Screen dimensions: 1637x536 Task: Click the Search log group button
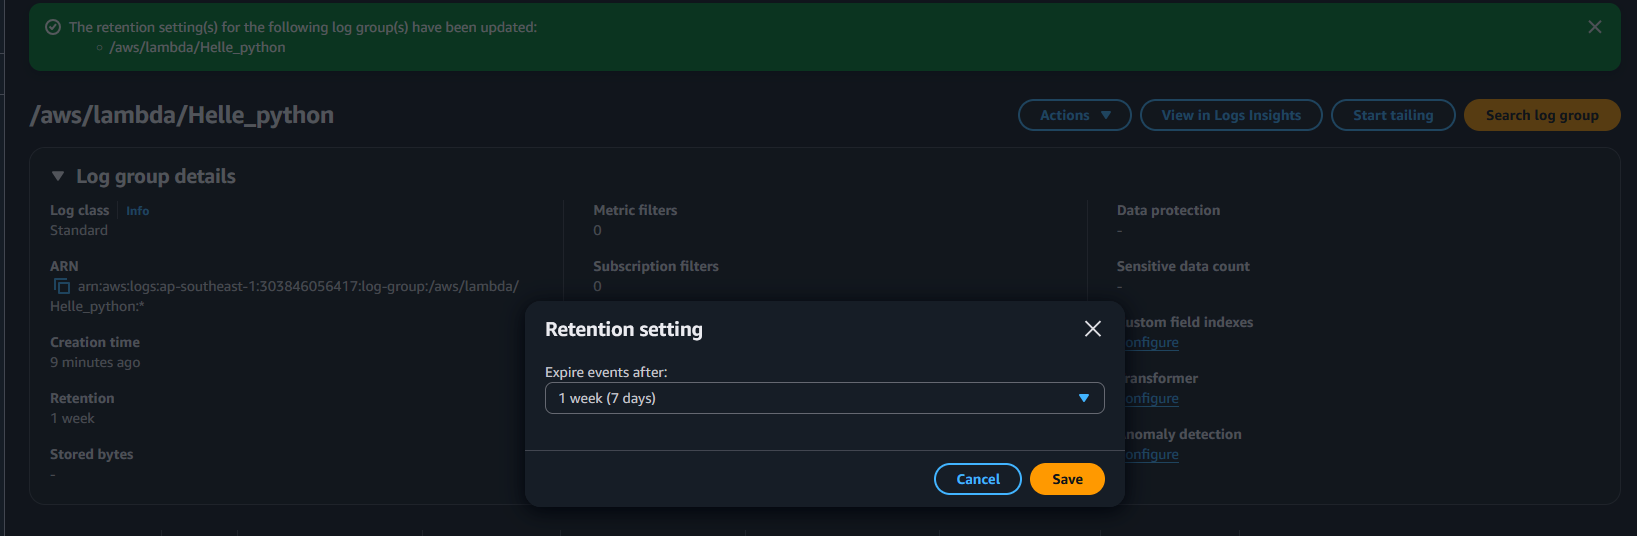pyautogui.click(x=1541, y=115)
